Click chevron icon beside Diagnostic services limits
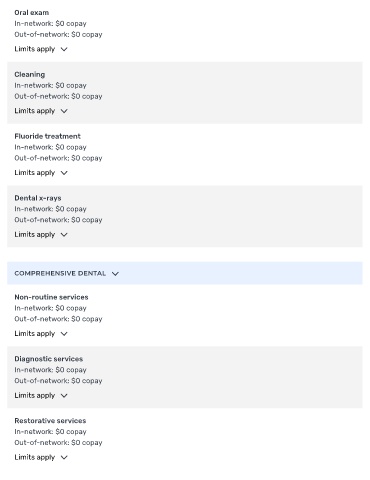The image size is (370, 480). point(64,396)
